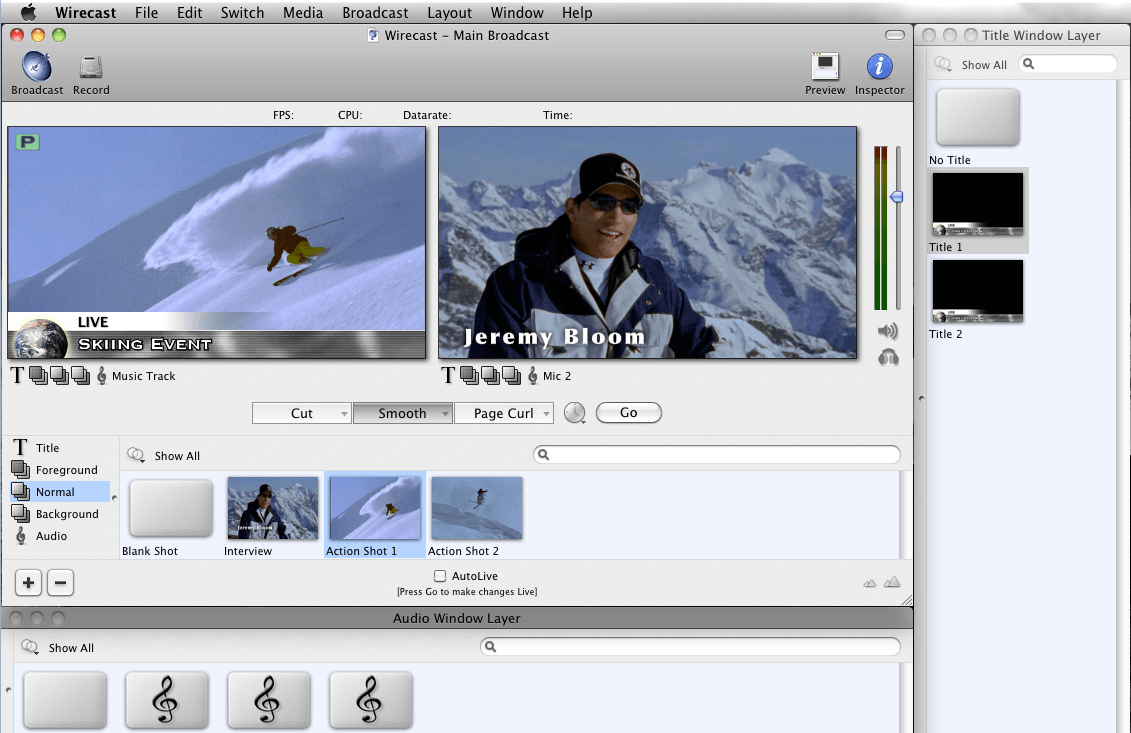The image size is (1131, 733).
Task: Select the Audio layer in the layer list
Action: pyautogui.click(x=60, y=536)
